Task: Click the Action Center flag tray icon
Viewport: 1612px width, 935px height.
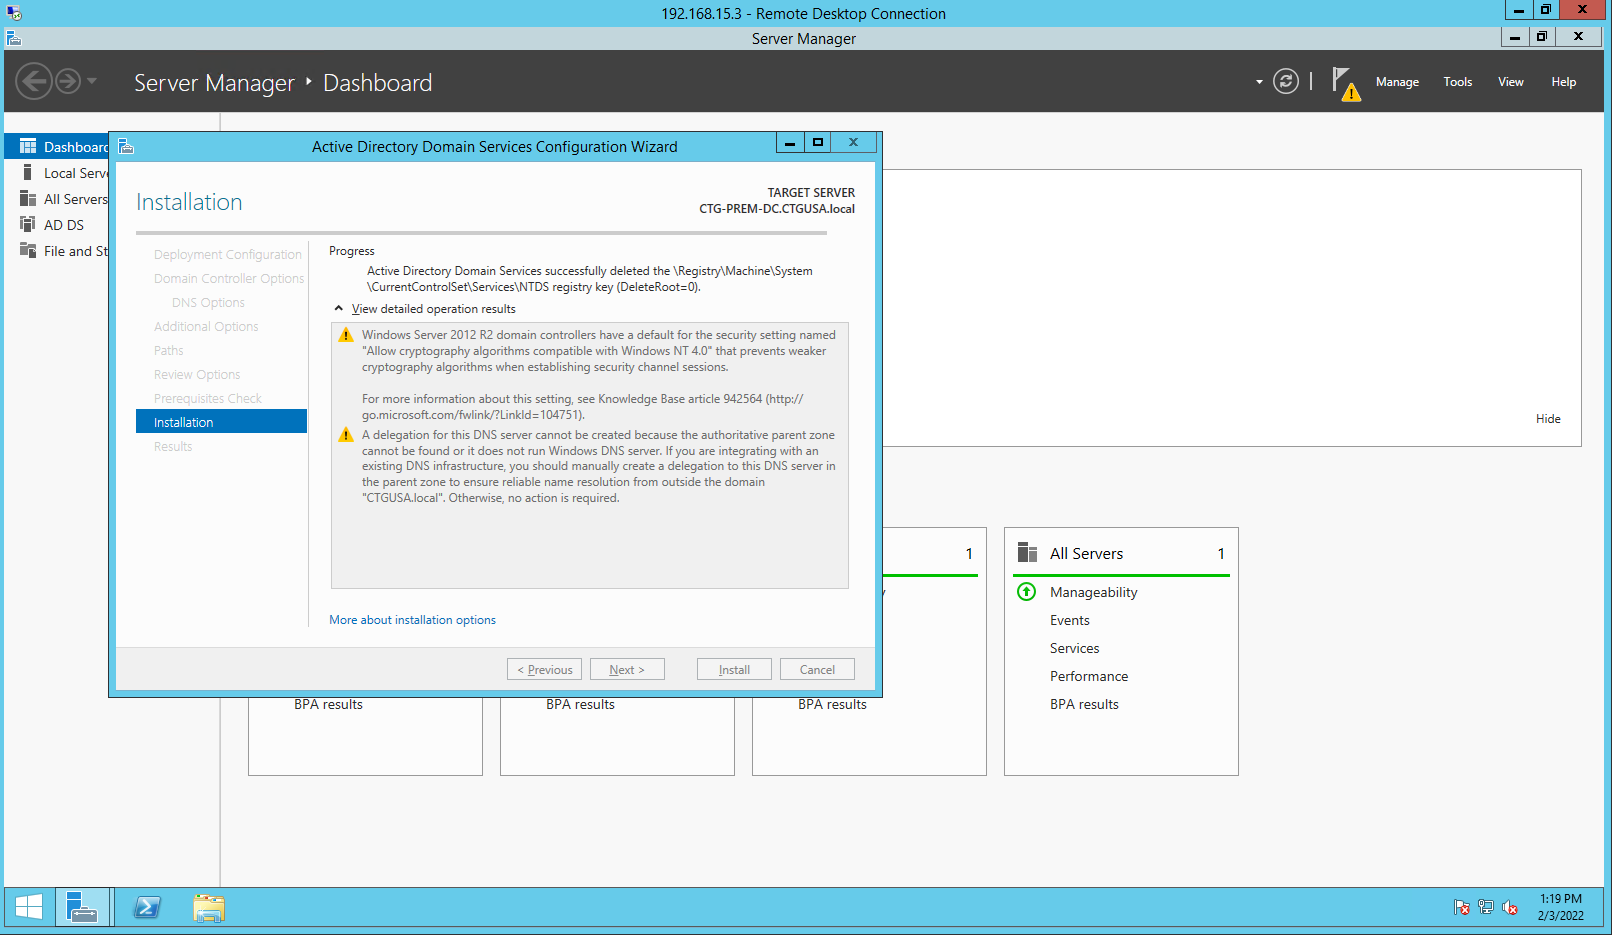Action: point(1462,907)
